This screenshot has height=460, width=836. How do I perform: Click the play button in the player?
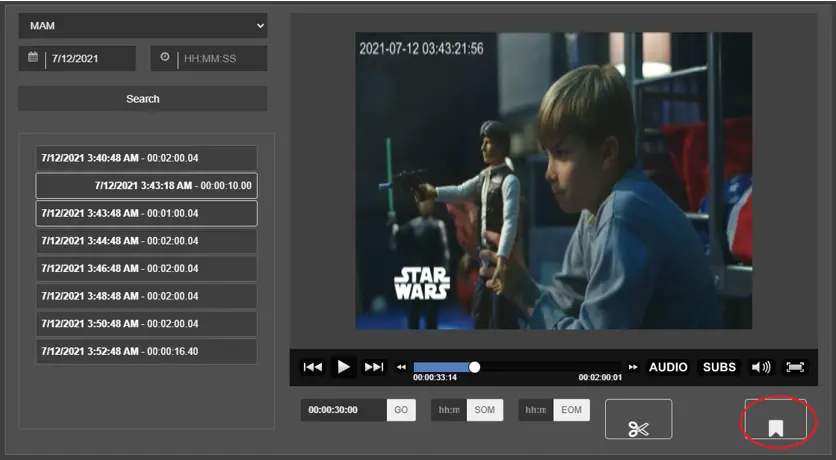344,367
